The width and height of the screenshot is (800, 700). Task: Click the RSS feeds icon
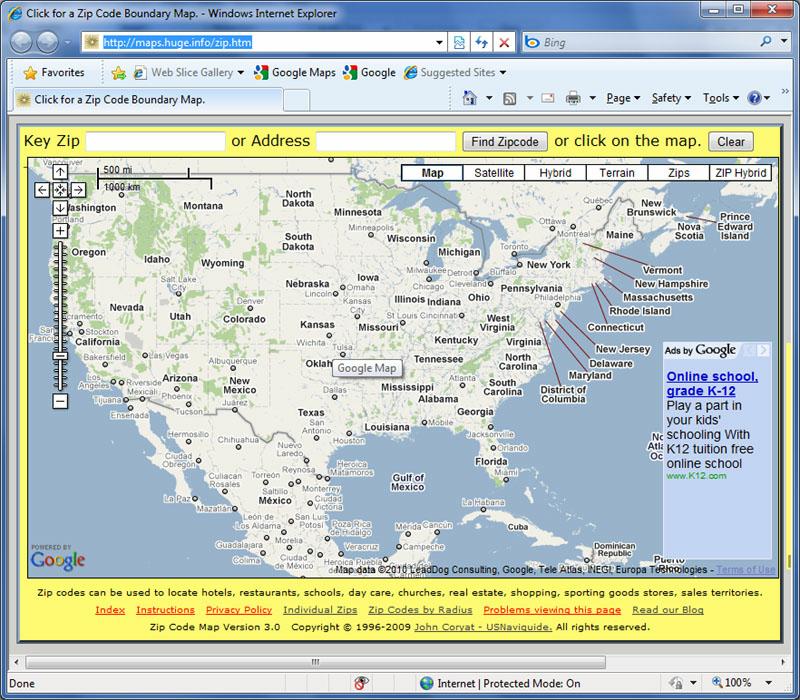pyautogui.click(x=509, y=98)
